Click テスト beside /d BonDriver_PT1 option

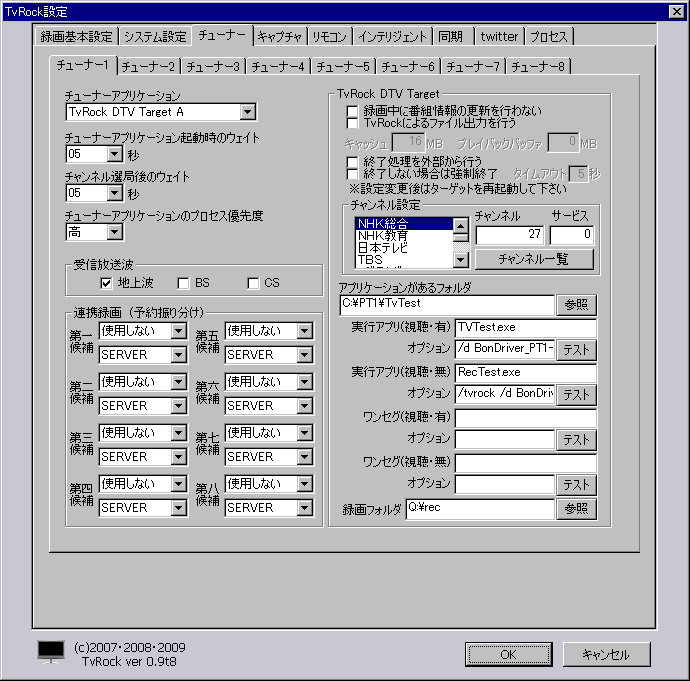576,350
